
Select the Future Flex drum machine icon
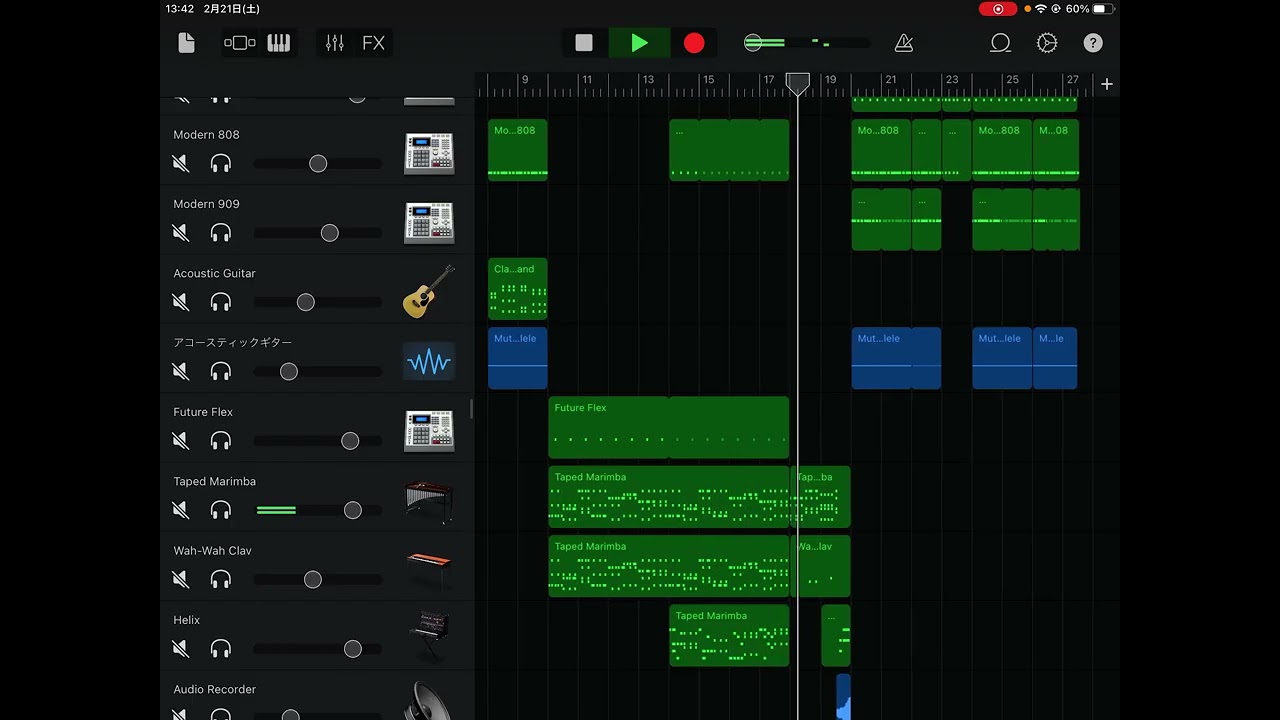point(429,430)
